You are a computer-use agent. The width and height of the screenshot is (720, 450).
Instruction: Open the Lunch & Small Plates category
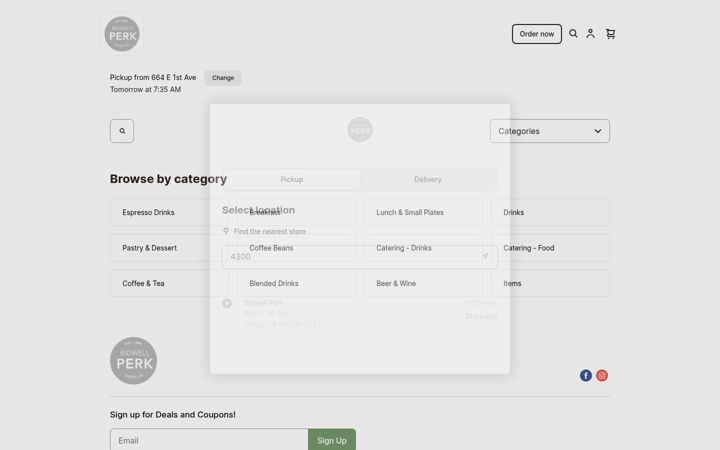coord(423,212)
